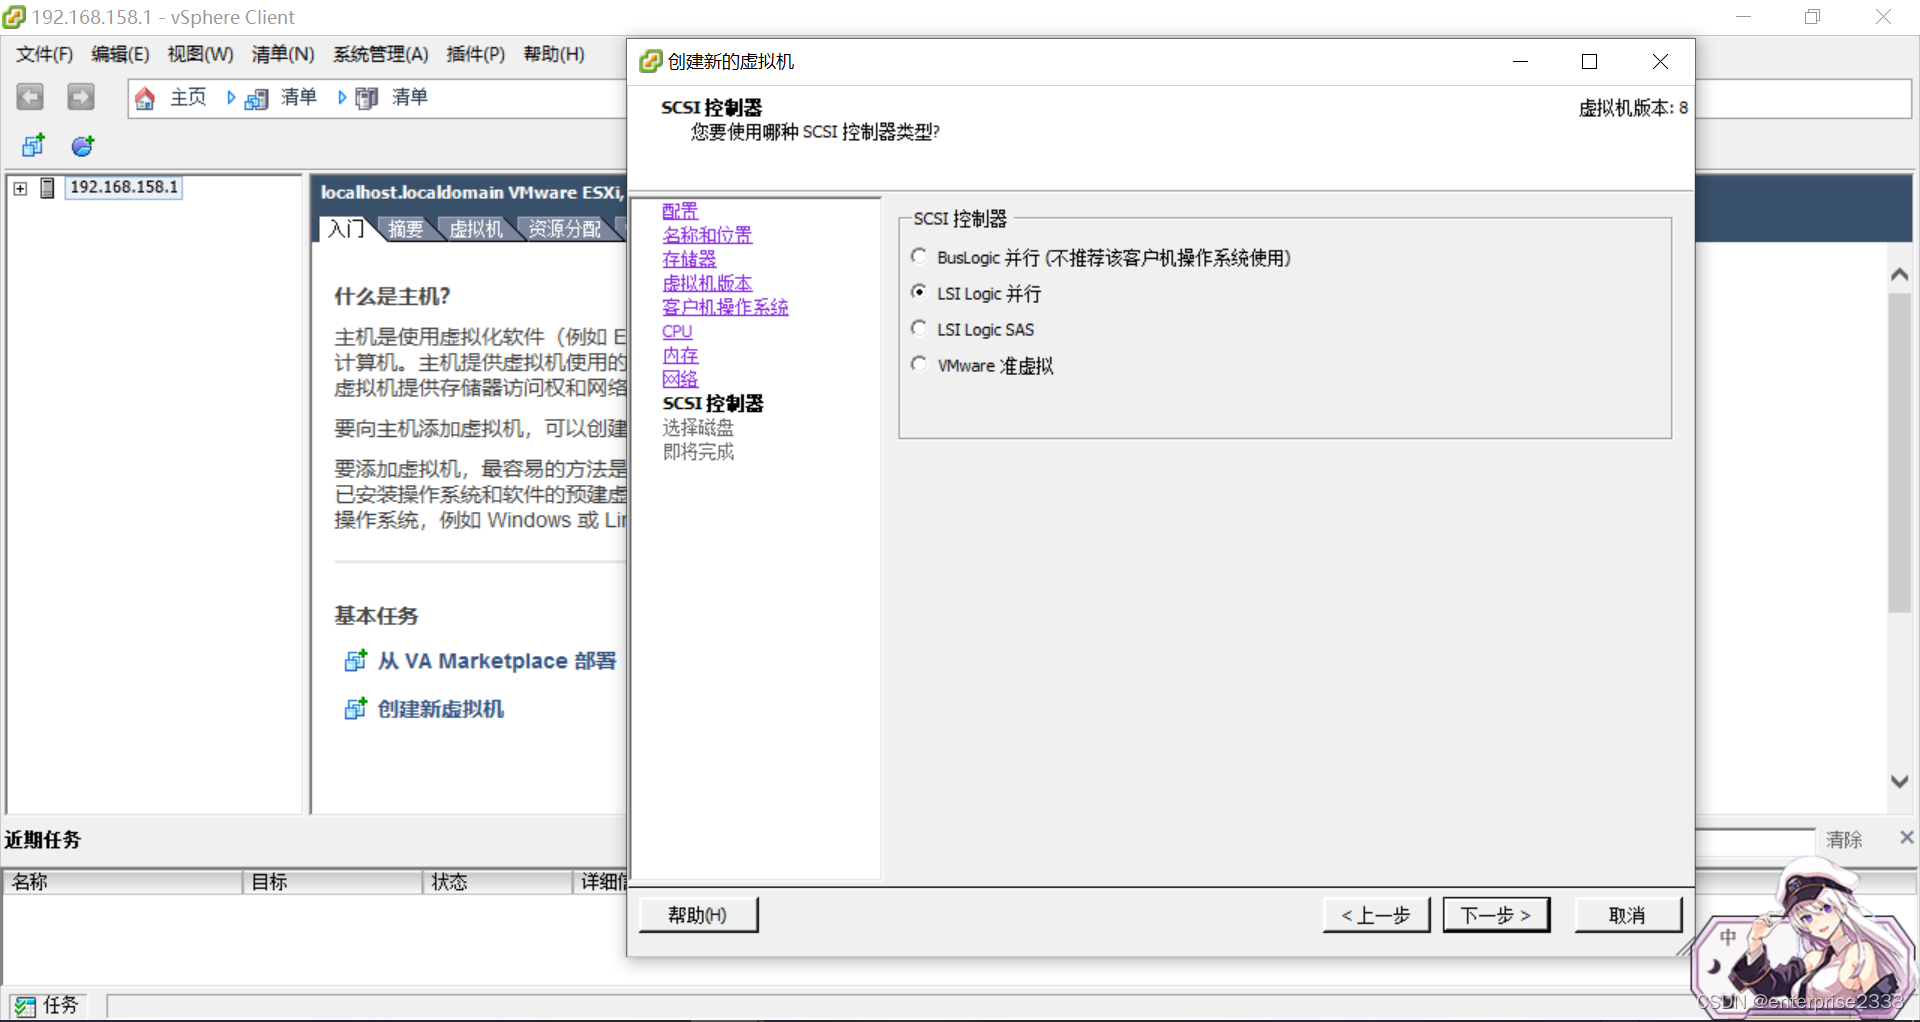Click the 主页 breadcrumb text
Image resolution: width=1920 pixels, height=1022 pixels.
(x=188, y=97)
